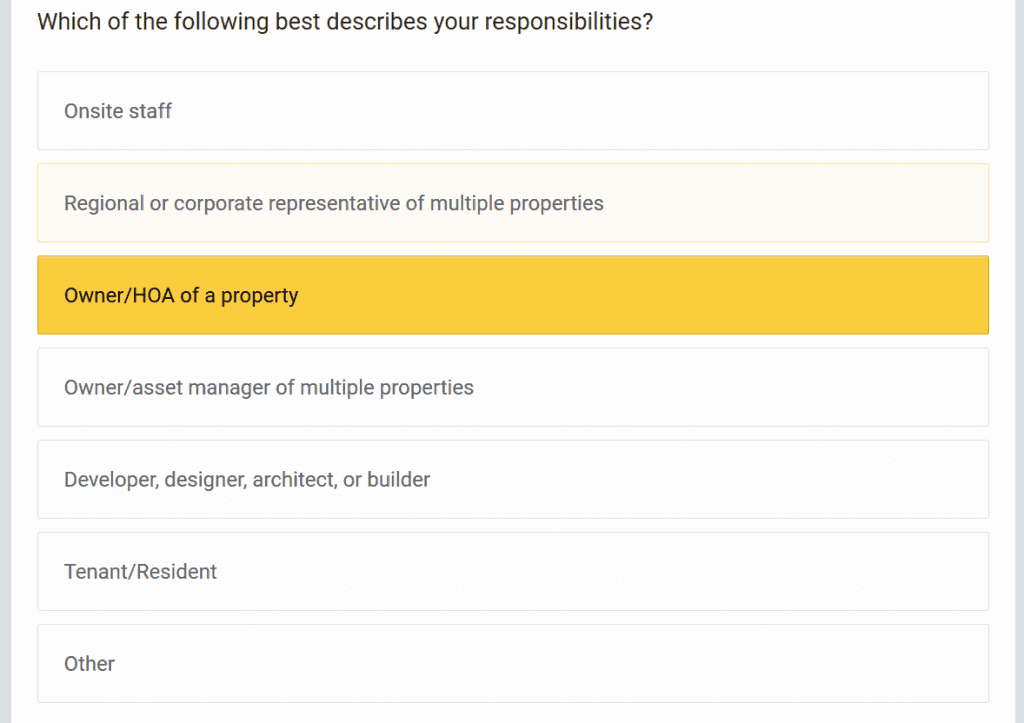Click the 'Tenant/Resident' label text

pyautogui.click(x=140, y=571)
